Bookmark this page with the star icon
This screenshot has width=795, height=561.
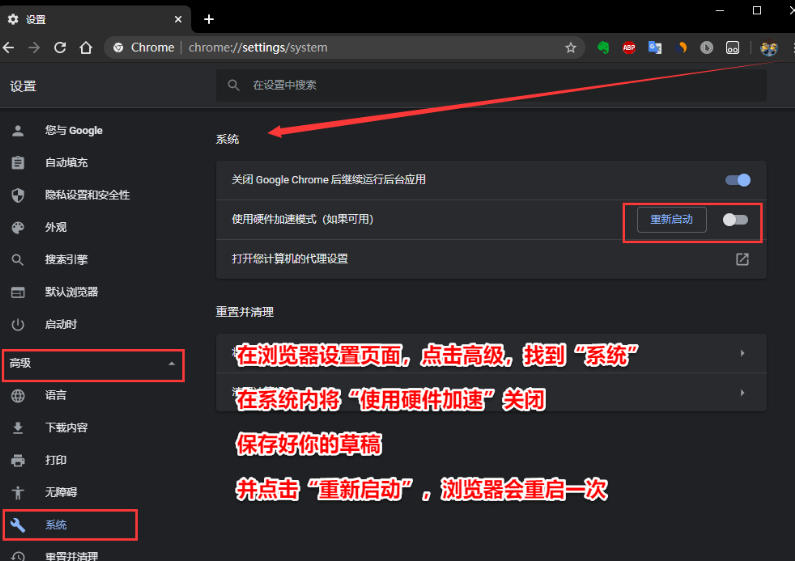click(570, 47)
